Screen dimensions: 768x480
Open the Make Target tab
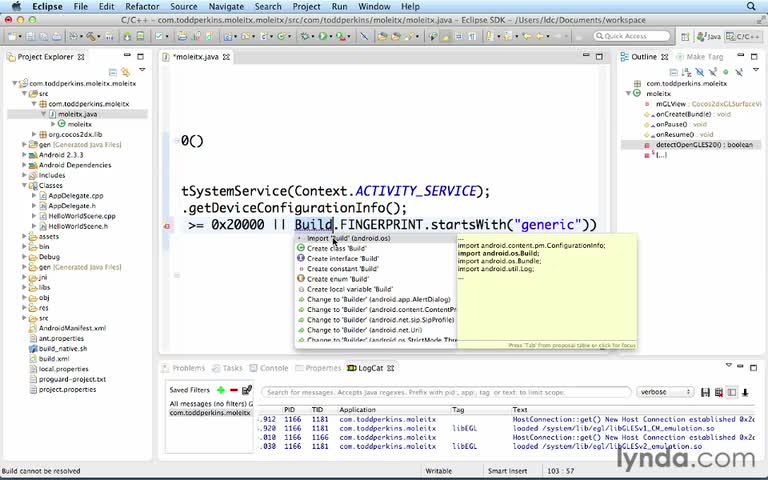tap(699, 57)
